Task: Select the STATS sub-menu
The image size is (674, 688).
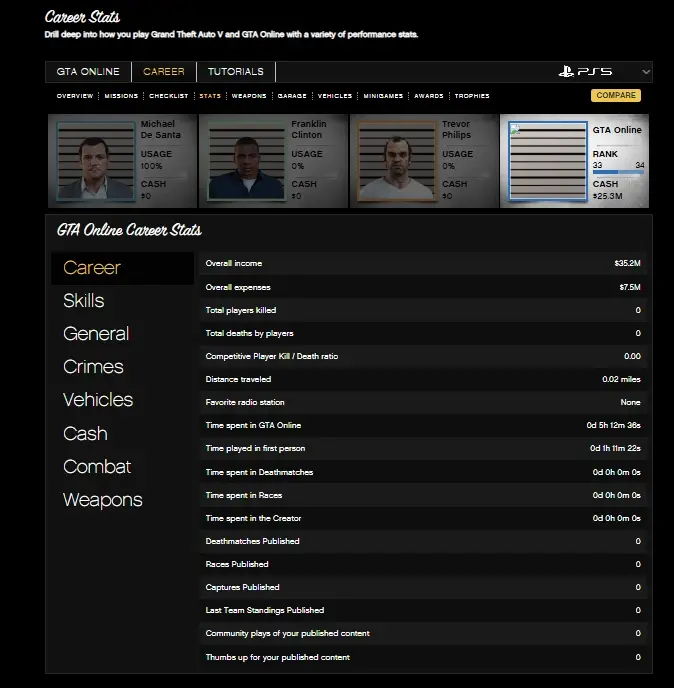Action: pyautogui.click(x=210, y=96)
